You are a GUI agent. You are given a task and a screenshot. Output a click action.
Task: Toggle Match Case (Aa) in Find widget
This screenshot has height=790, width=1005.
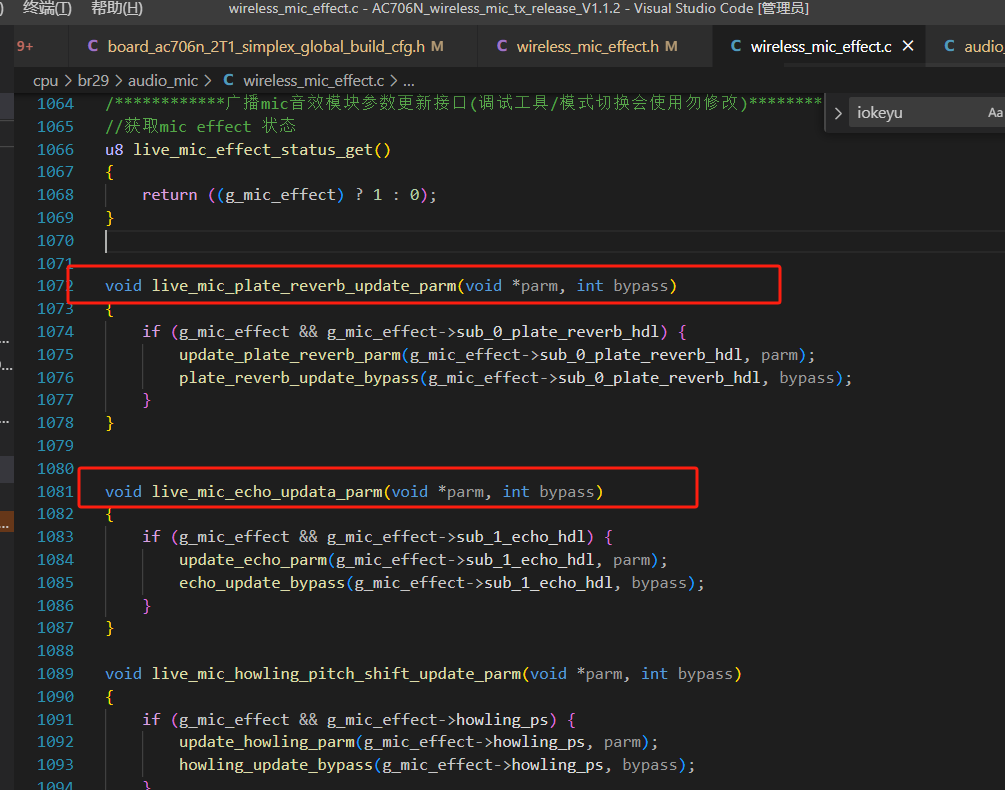click(x=995, y=113)
